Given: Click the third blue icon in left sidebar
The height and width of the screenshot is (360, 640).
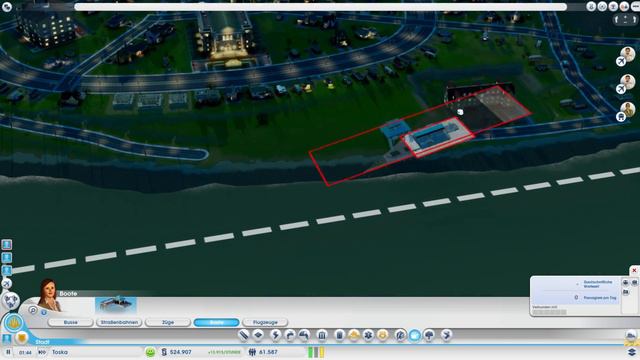Looking at the screenshot, I should [7, 270].
